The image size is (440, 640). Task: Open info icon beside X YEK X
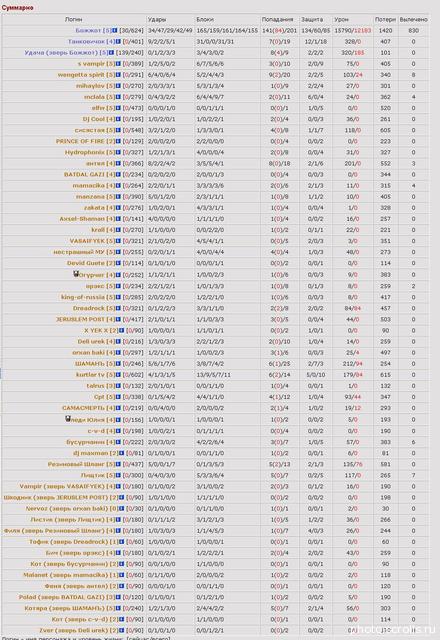pyautogui.click(x=121, y=331)
